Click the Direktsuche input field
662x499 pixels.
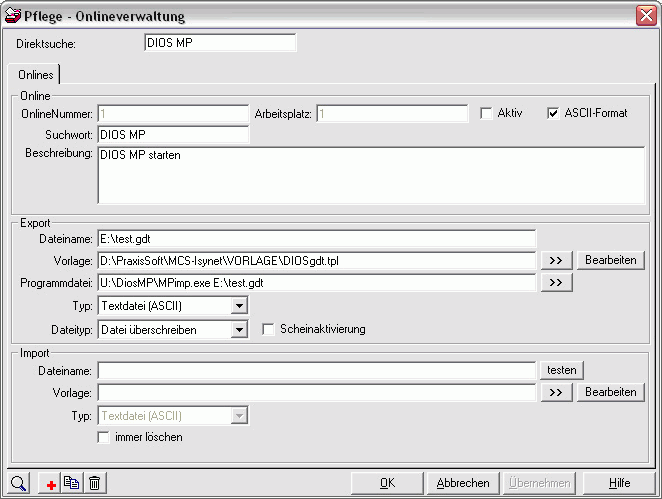tap(220, 43)
